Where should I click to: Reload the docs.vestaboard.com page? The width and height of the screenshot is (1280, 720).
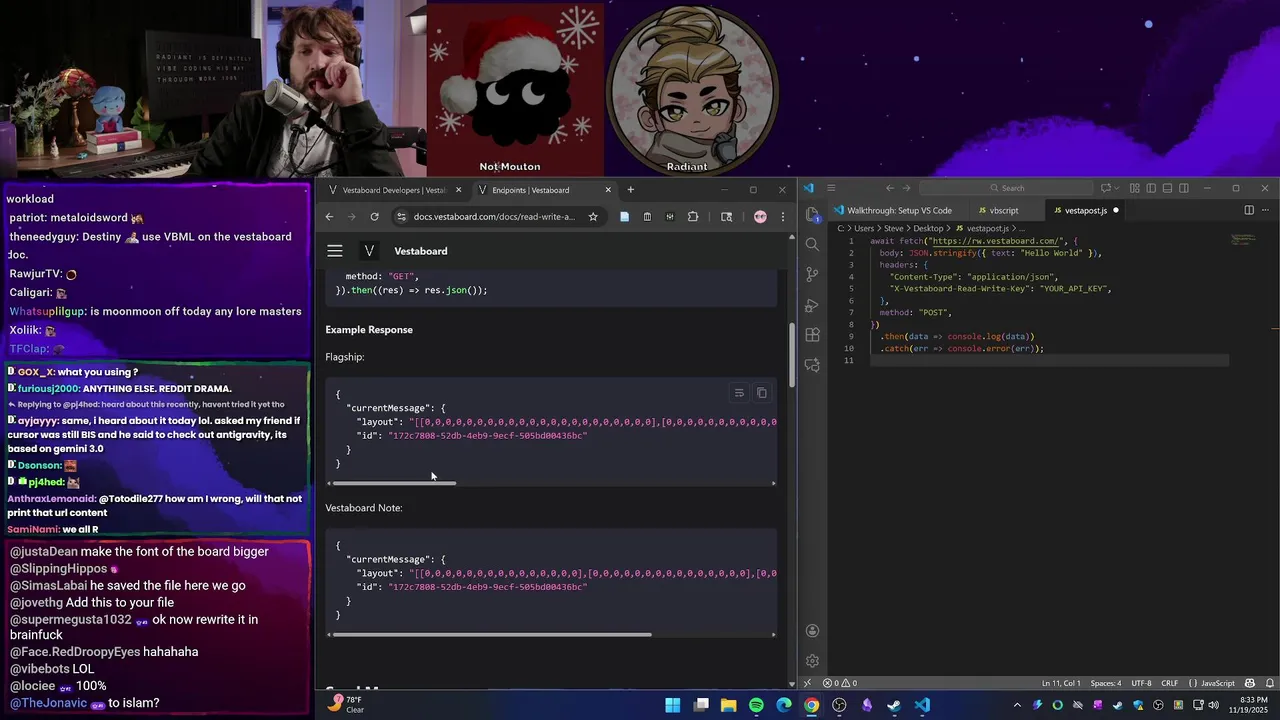[374, 217]
